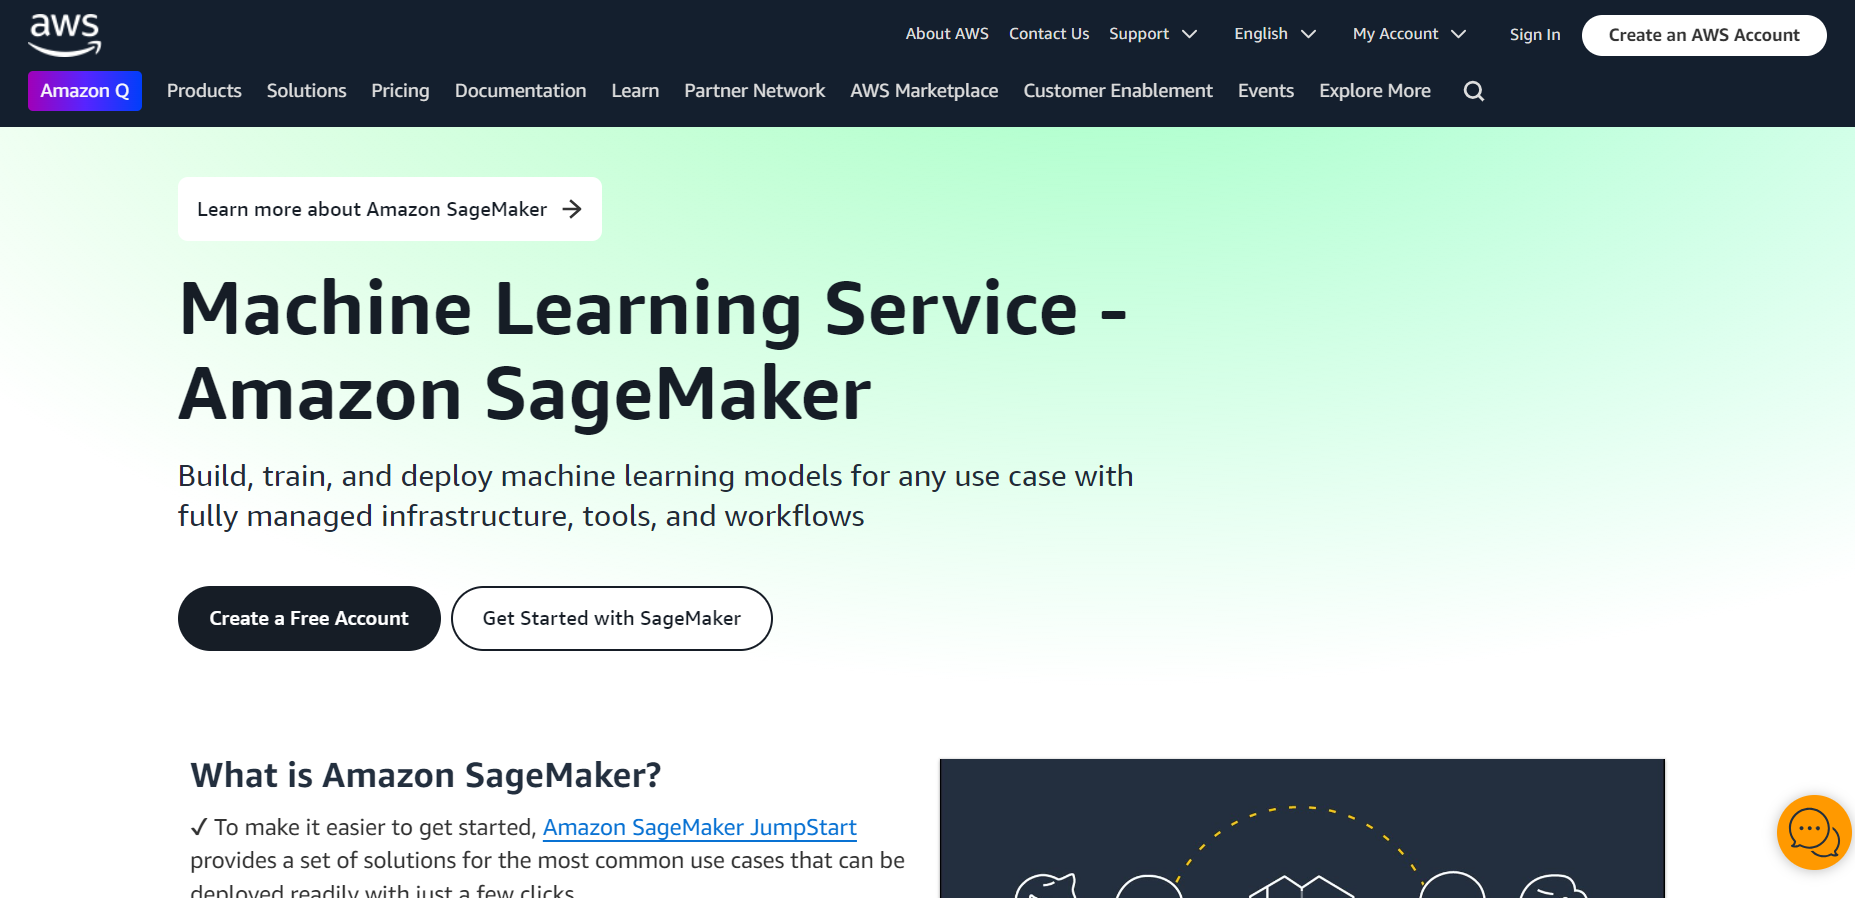Open the search magnifier icon

[1473, 91]
